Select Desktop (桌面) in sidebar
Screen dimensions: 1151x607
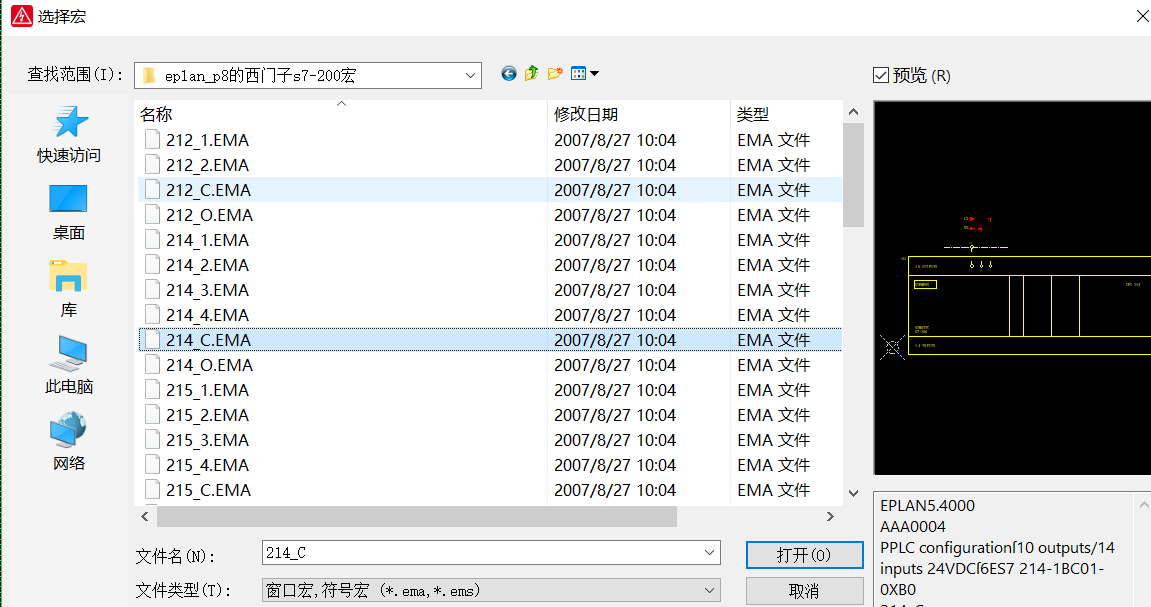coord(69,212)
